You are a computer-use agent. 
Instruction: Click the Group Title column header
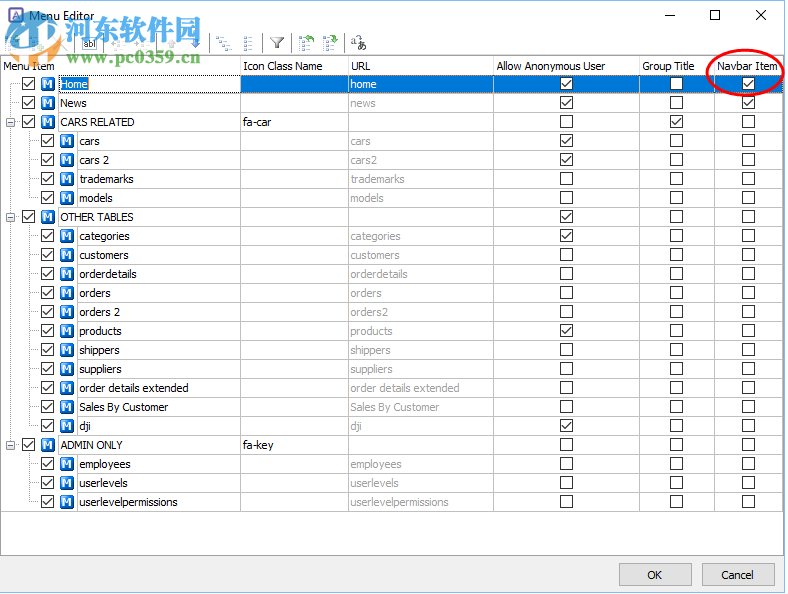click(x=677, y=66)
